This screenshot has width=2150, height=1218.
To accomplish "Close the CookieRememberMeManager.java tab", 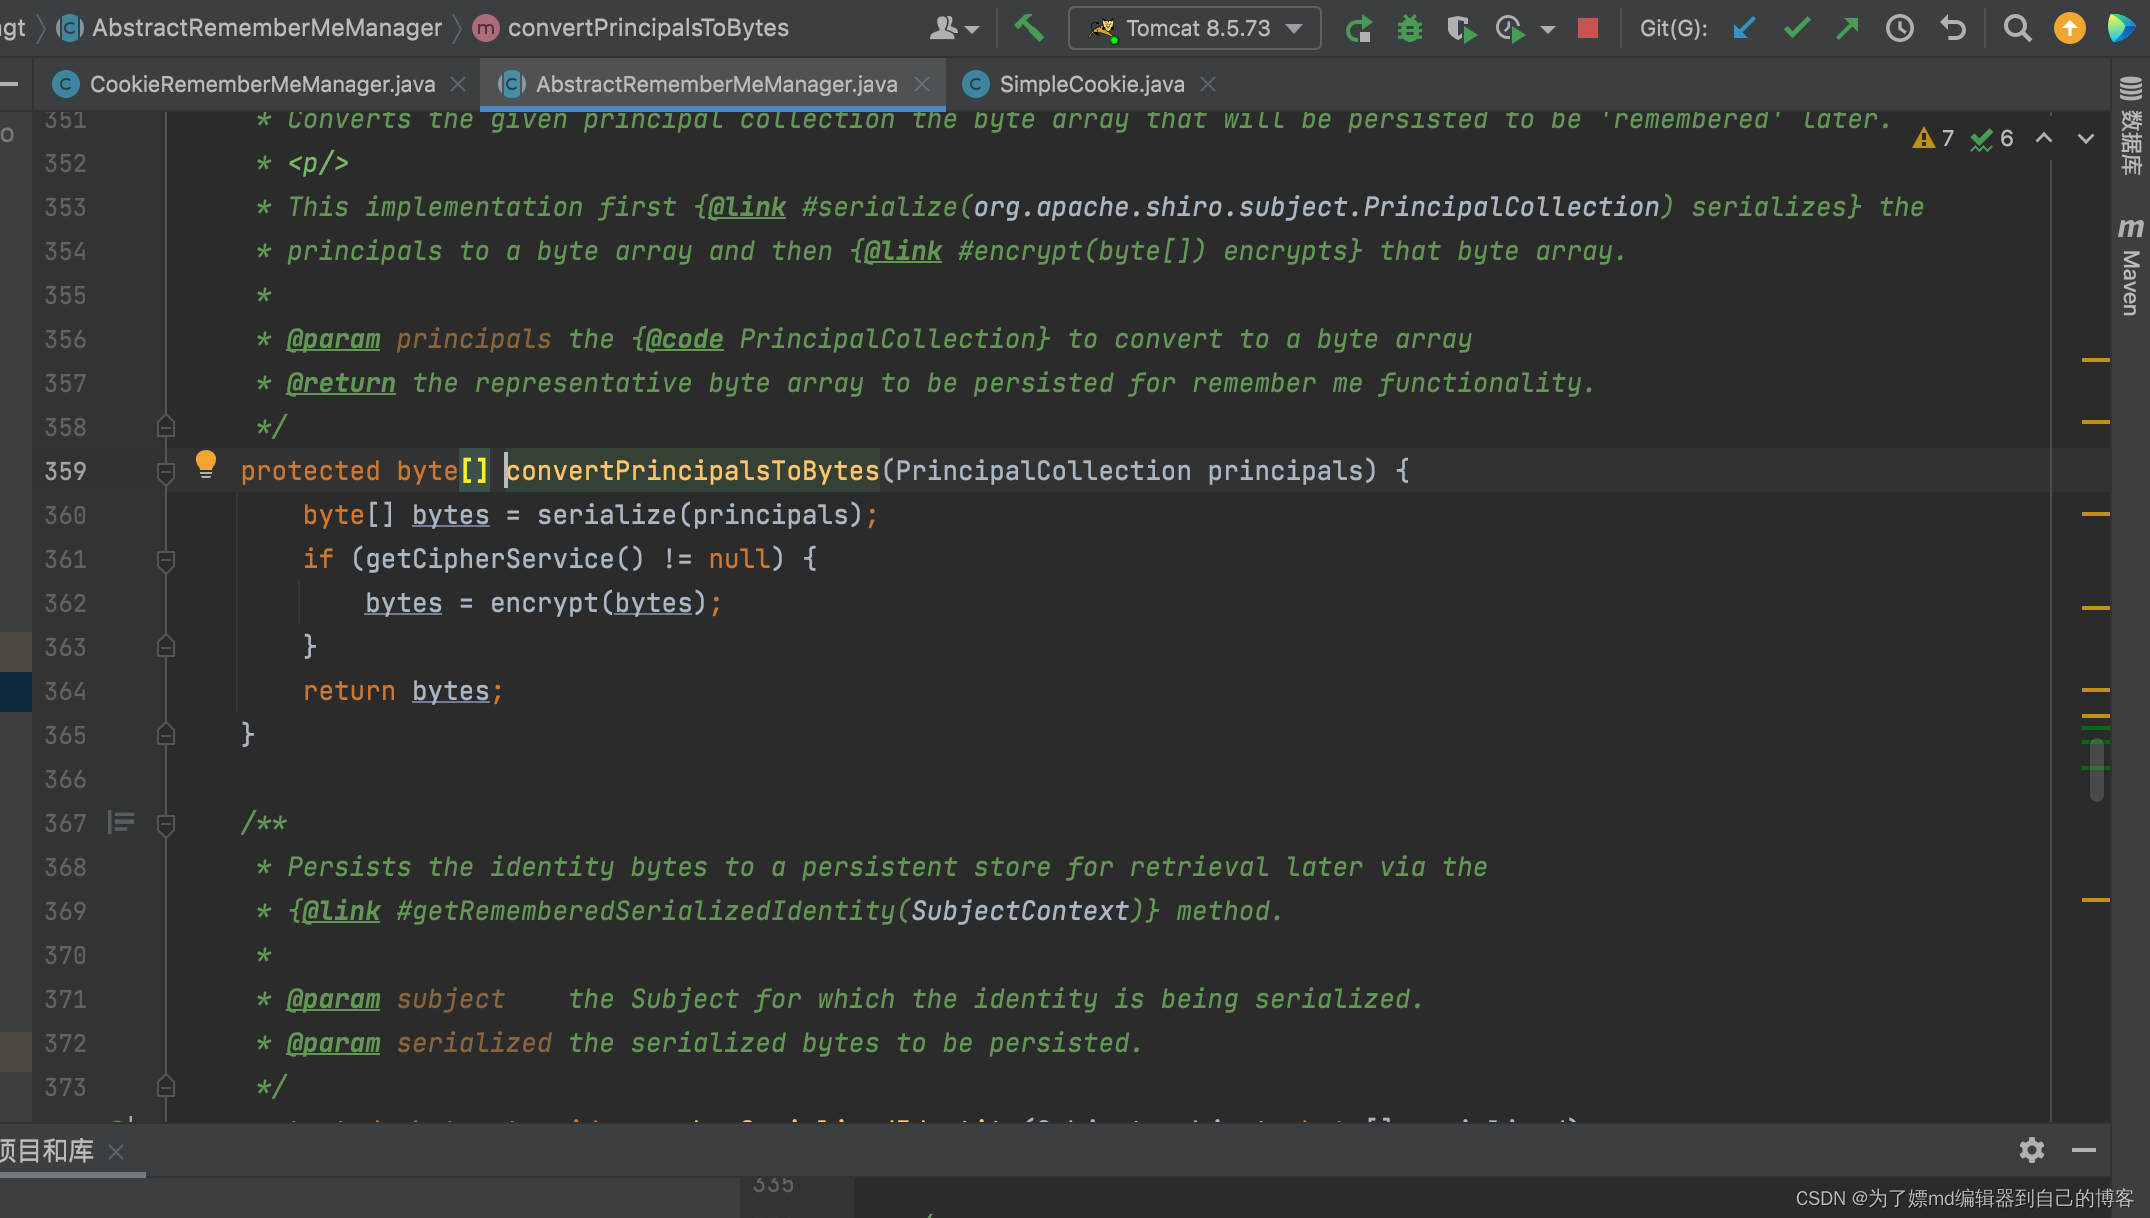I will (x=458, y=84).
